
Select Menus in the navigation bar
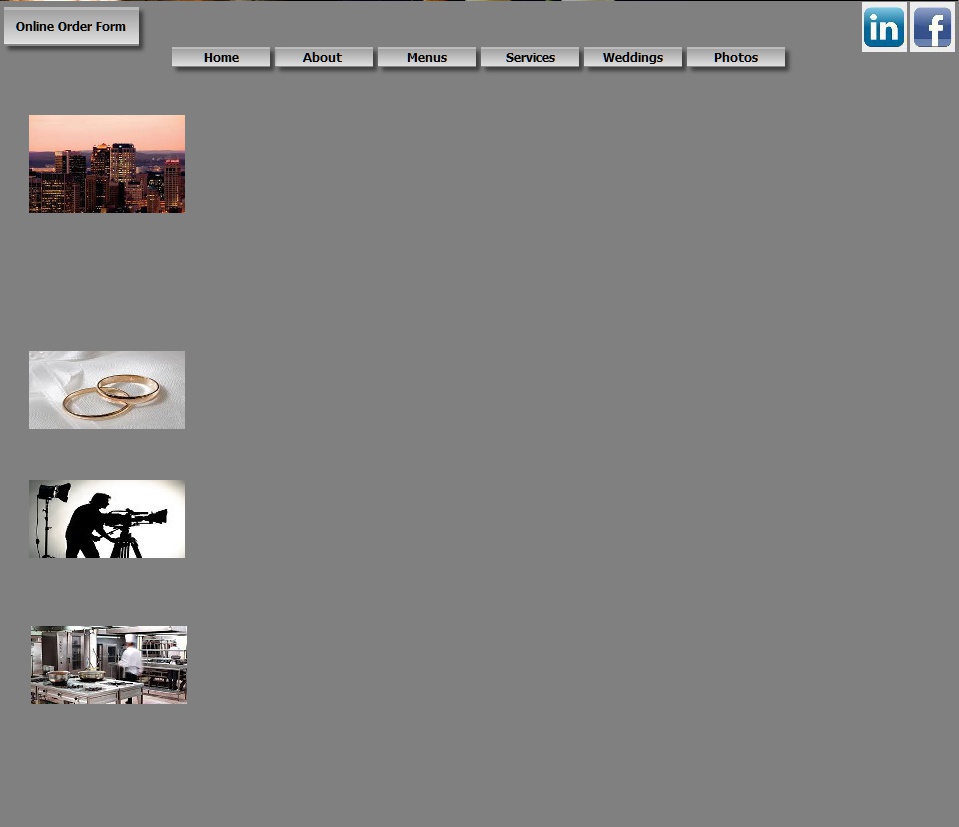(427, 58)
